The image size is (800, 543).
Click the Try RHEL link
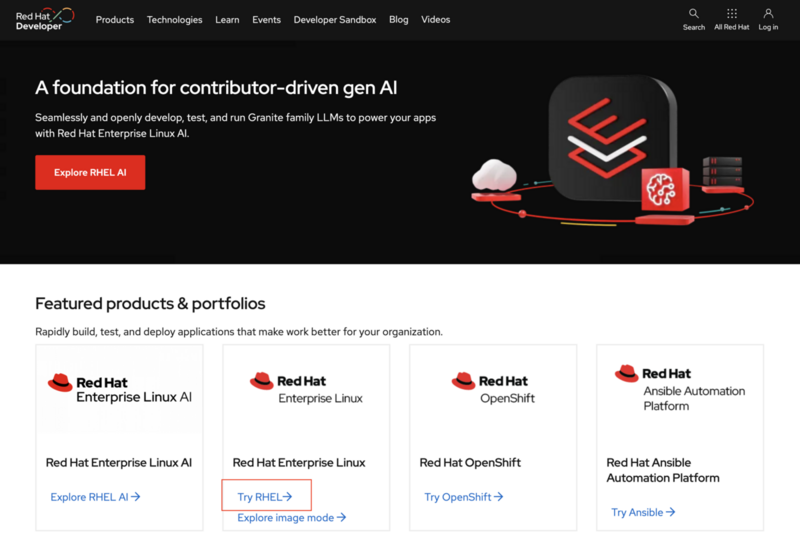[x=265, y=497]
